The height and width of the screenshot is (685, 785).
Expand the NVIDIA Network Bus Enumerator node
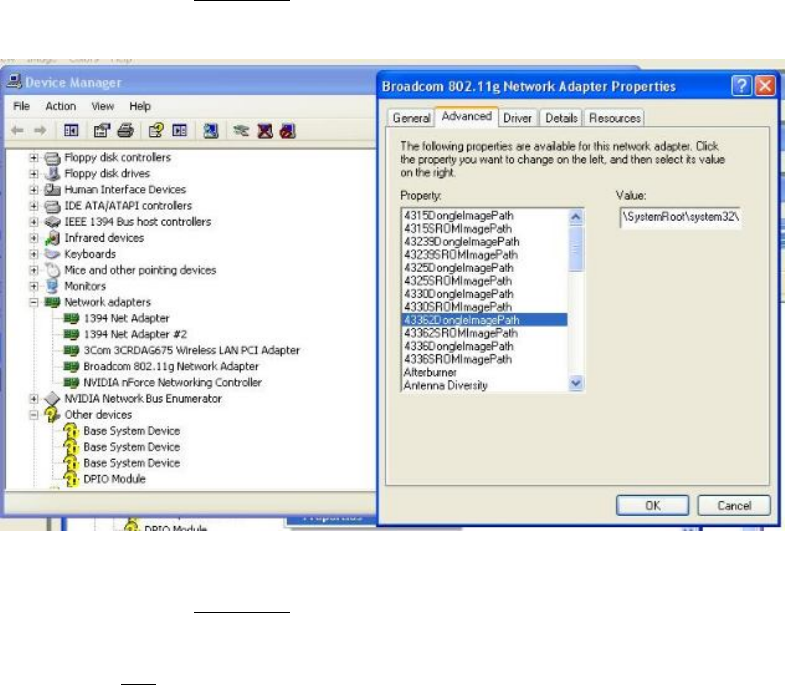coord(34,399)
